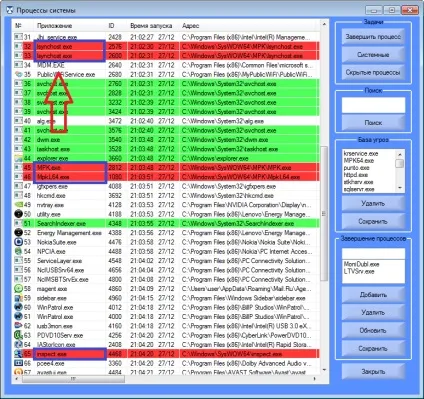The height and width of the screenshot is (399, 424).
Task: Select the alg.exe process row
Action: click(x=166, y=121)
